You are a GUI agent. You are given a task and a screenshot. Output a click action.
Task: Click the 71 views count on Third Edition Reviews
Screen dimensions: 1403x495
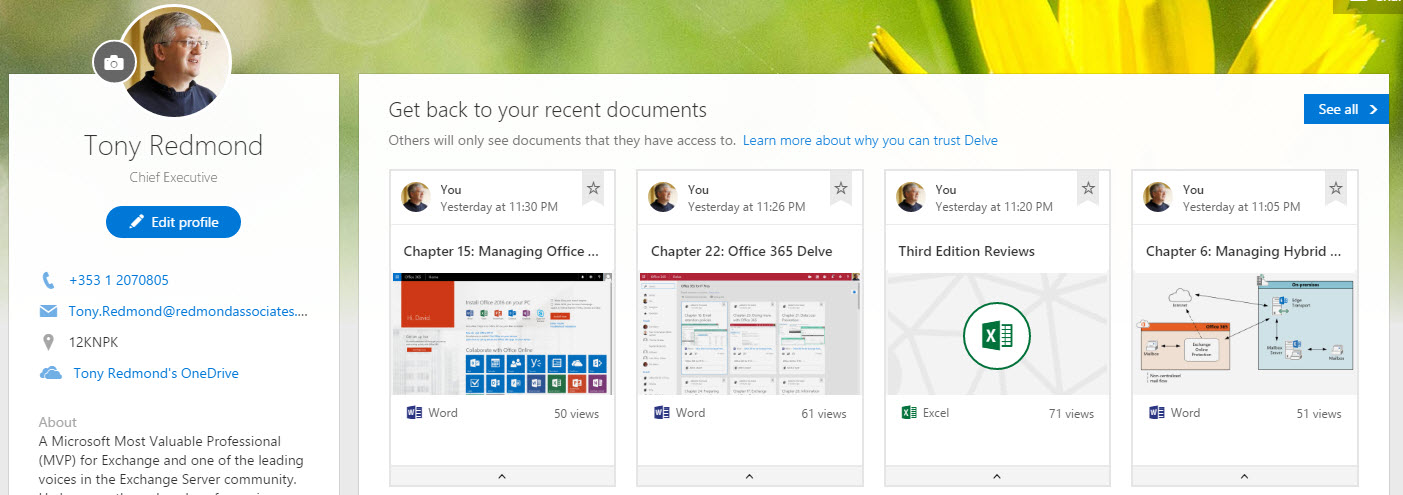(x=1071, y=413)
